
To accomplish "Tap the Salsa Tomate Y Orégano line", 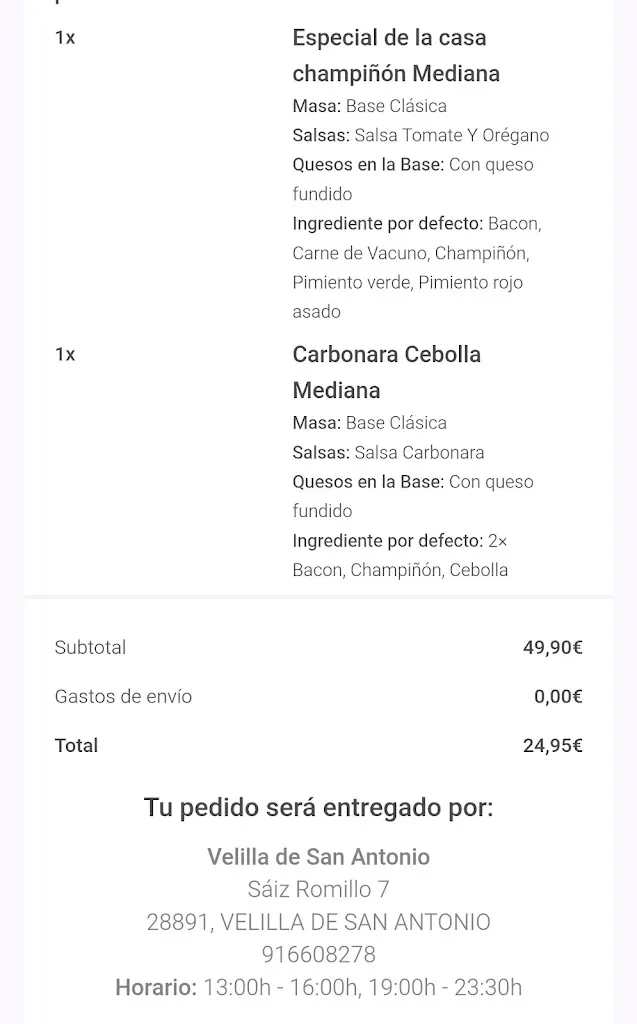I will [420, 135].
